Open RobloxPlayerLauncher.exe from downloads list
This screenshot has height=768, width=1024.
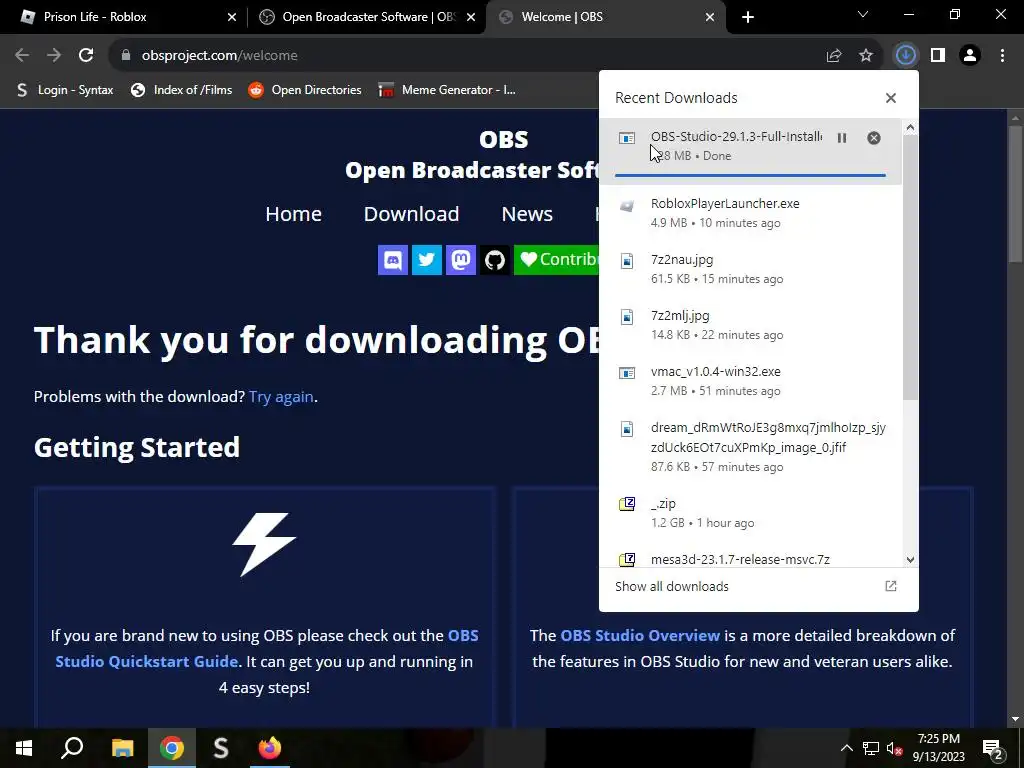click(750, 213)
